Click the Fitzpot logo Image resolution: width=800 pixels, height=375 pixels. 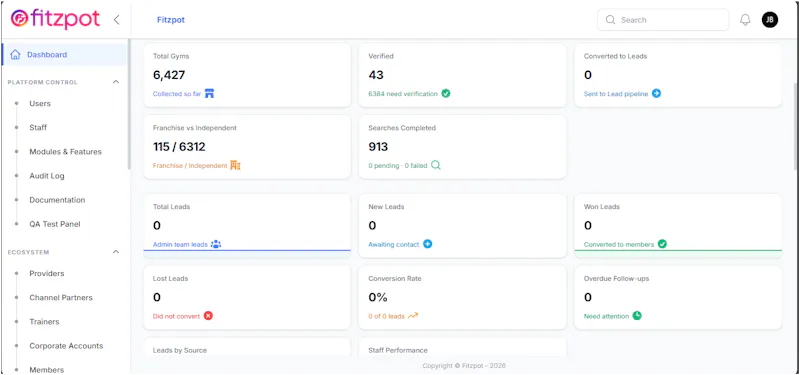point(55,19)
